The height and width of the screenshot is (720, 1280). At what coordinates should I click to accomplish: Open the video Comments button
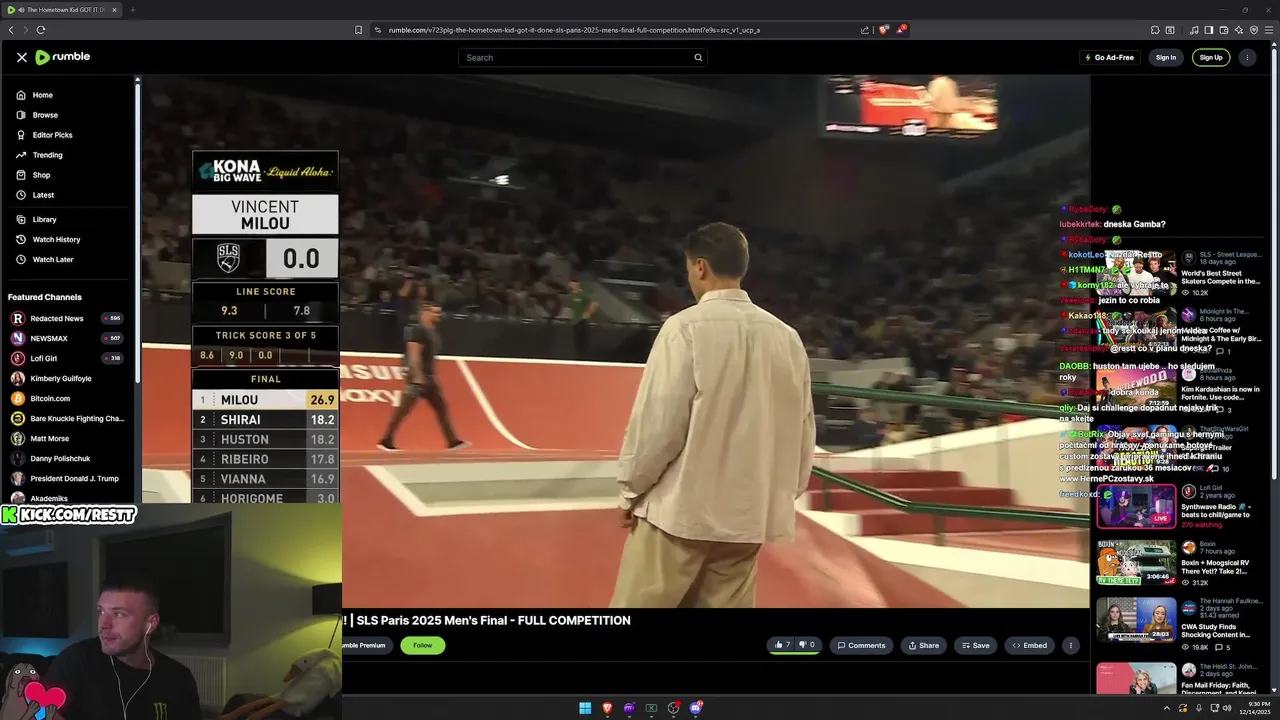tap(861, 645)
